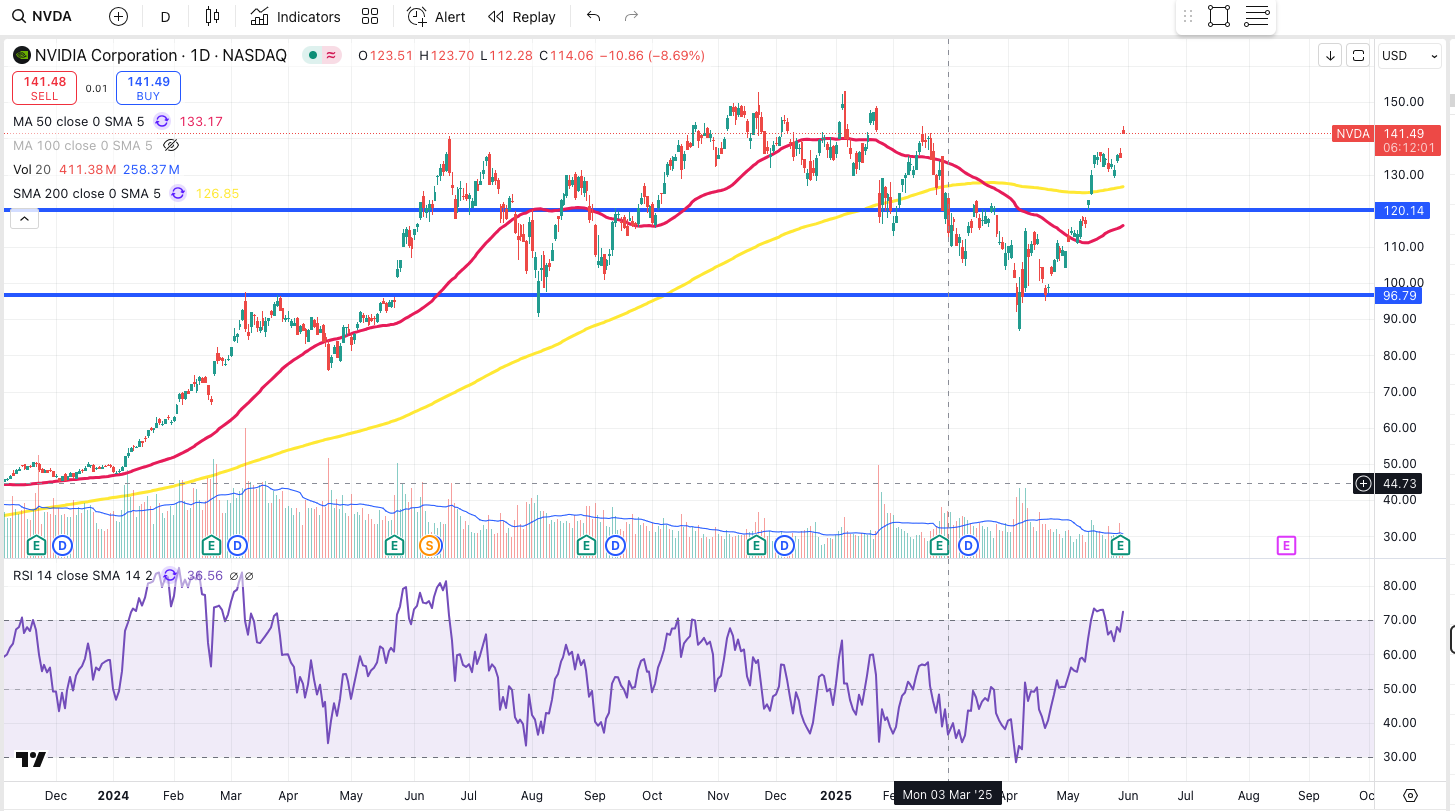Select the Vol 20 indicator legend
The image size is (1455, 811).
coord(33,169)
